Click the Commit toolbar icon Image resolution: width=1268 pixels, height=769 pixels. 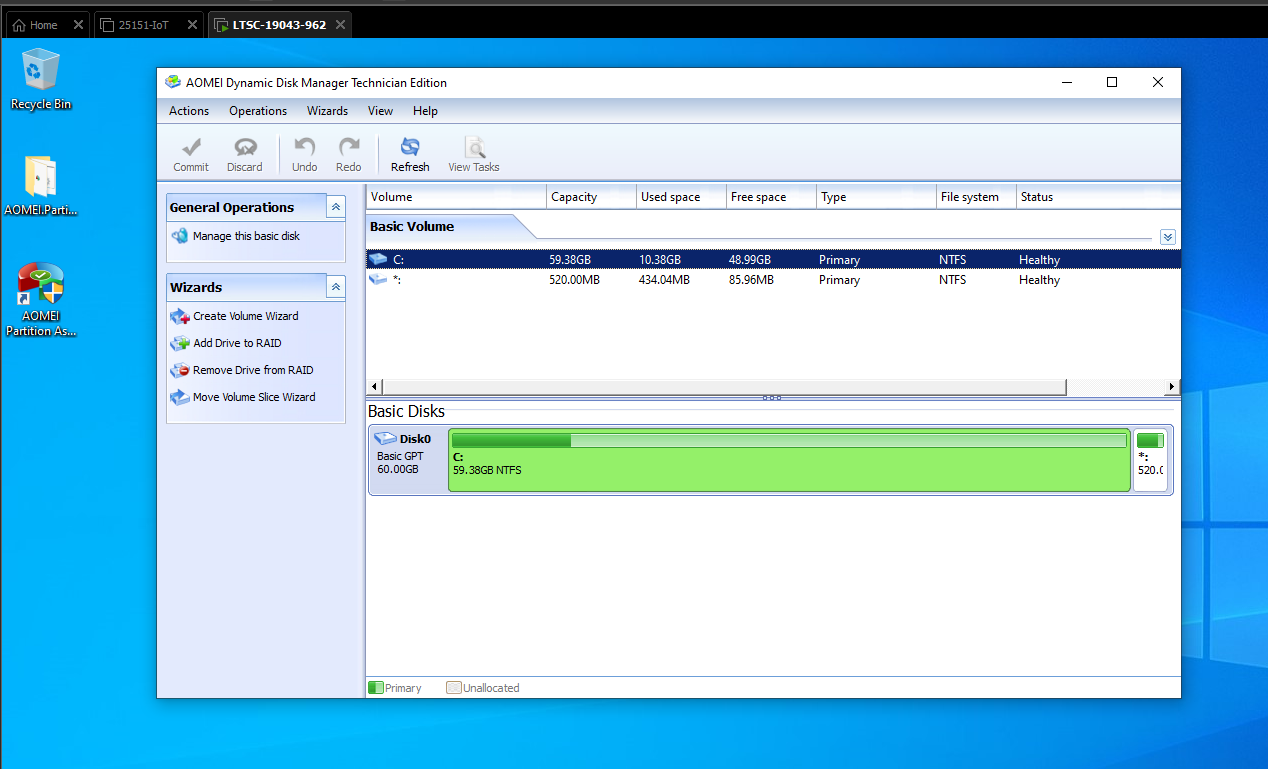[x=191, y=147]
